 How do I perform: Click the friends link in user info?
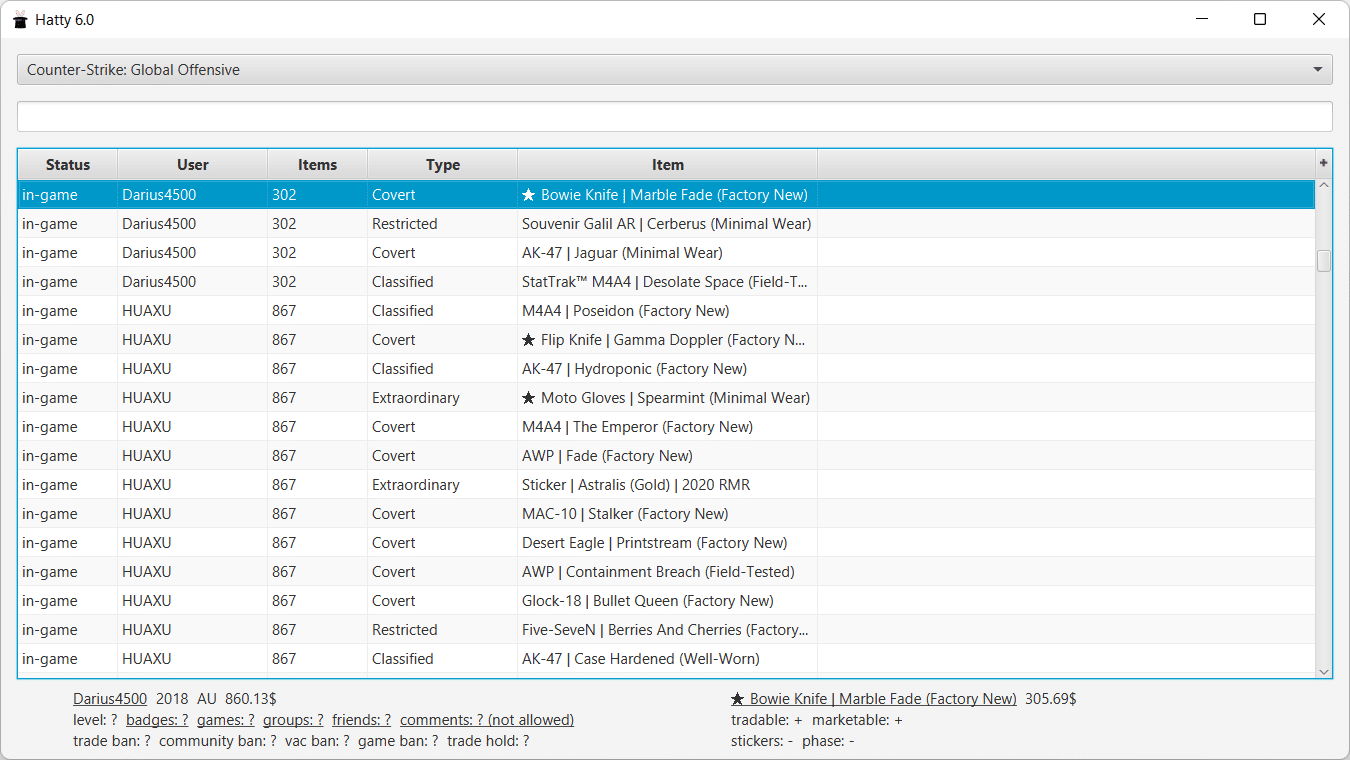tap(361, 720)
